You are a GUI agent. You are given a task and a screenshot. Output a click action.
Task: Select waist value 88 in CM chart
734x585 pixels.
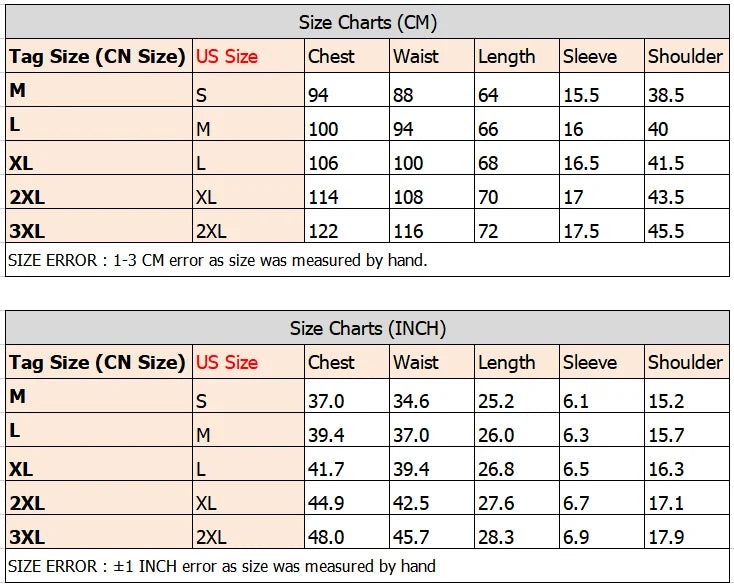[408, 95]
